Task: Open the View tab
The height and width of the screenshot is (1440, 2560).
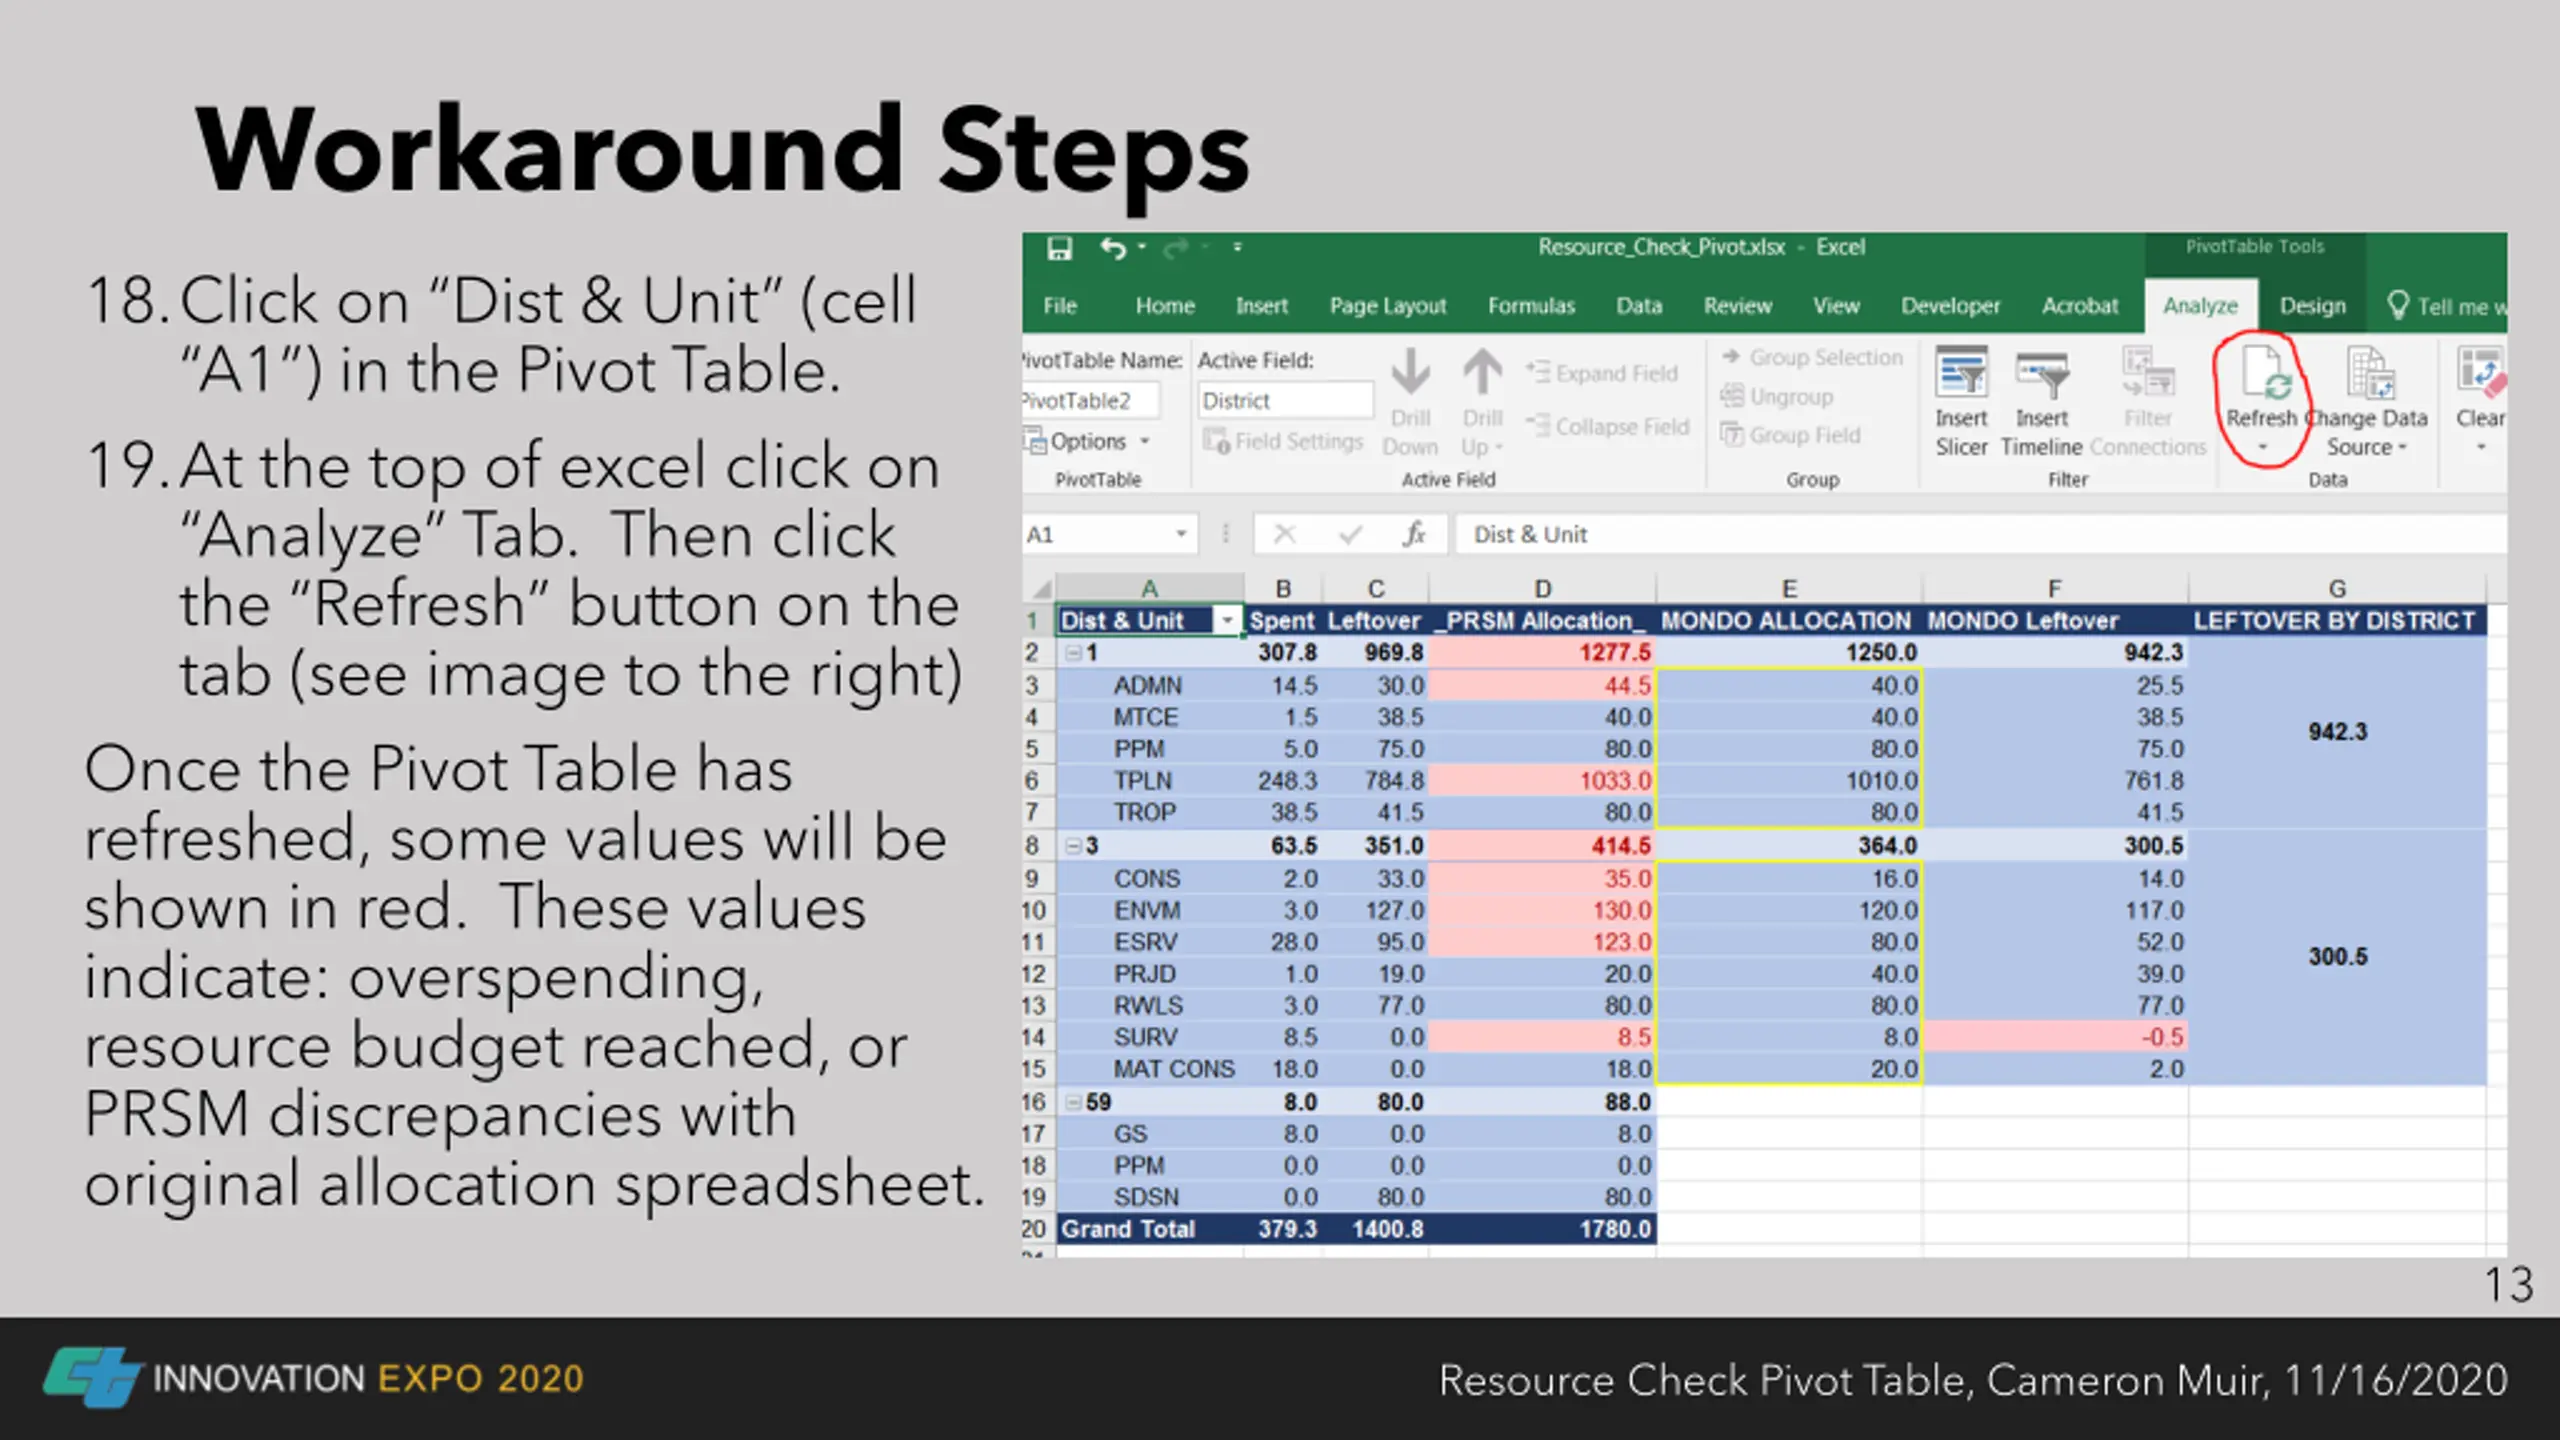Action: (x=1836, y=306)
